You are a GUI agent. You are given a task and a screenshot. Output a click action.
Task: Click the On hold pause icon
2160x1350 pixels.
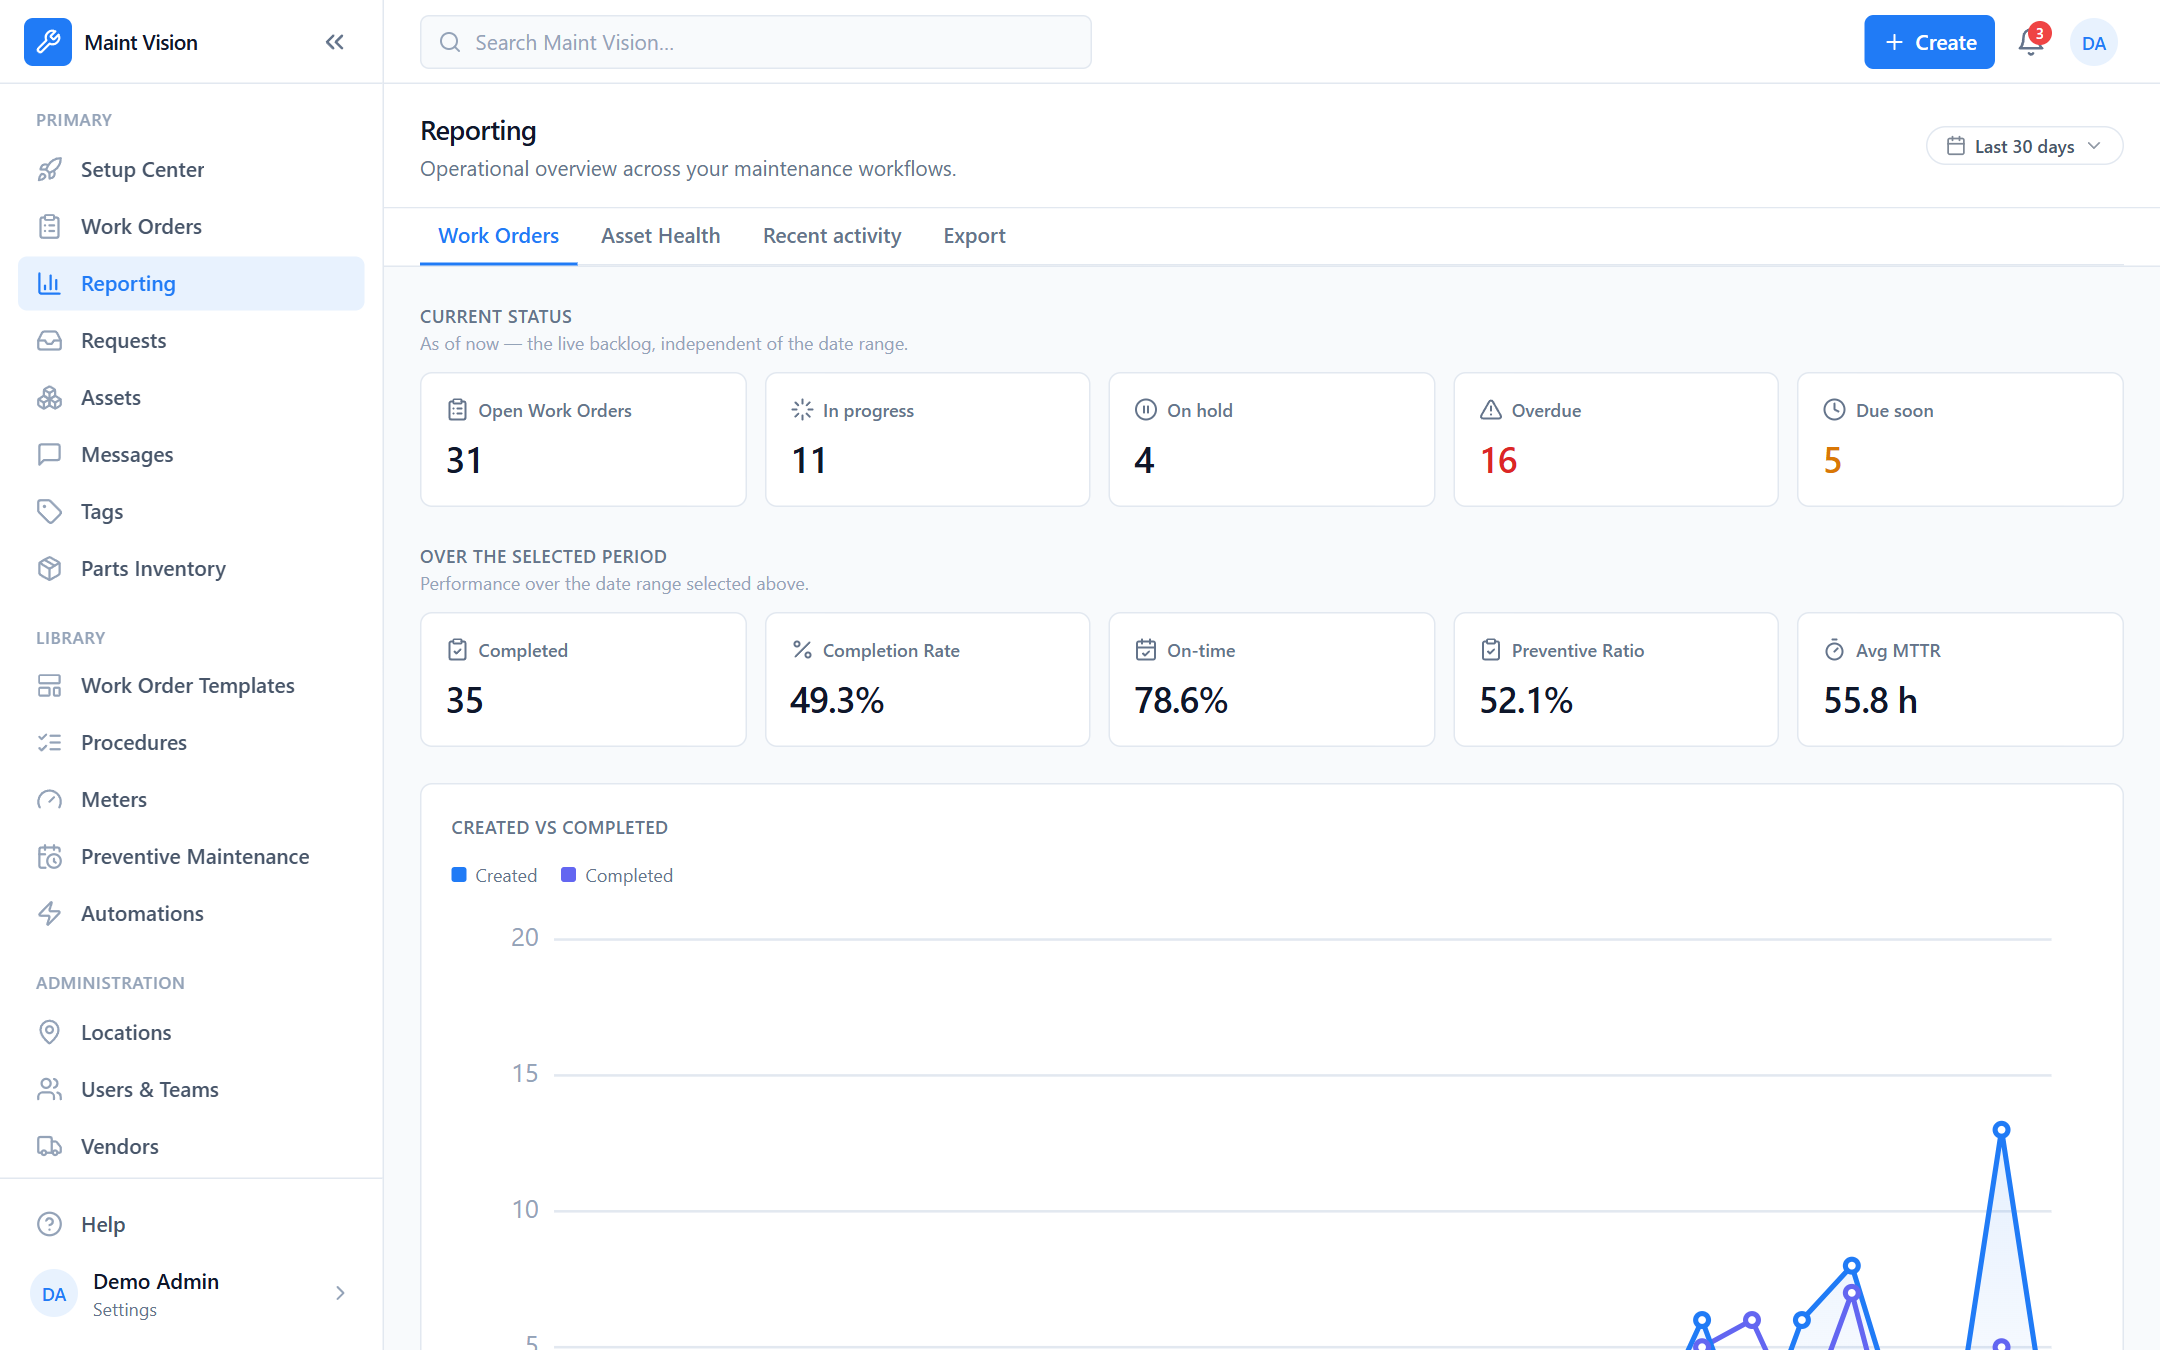1146,410
